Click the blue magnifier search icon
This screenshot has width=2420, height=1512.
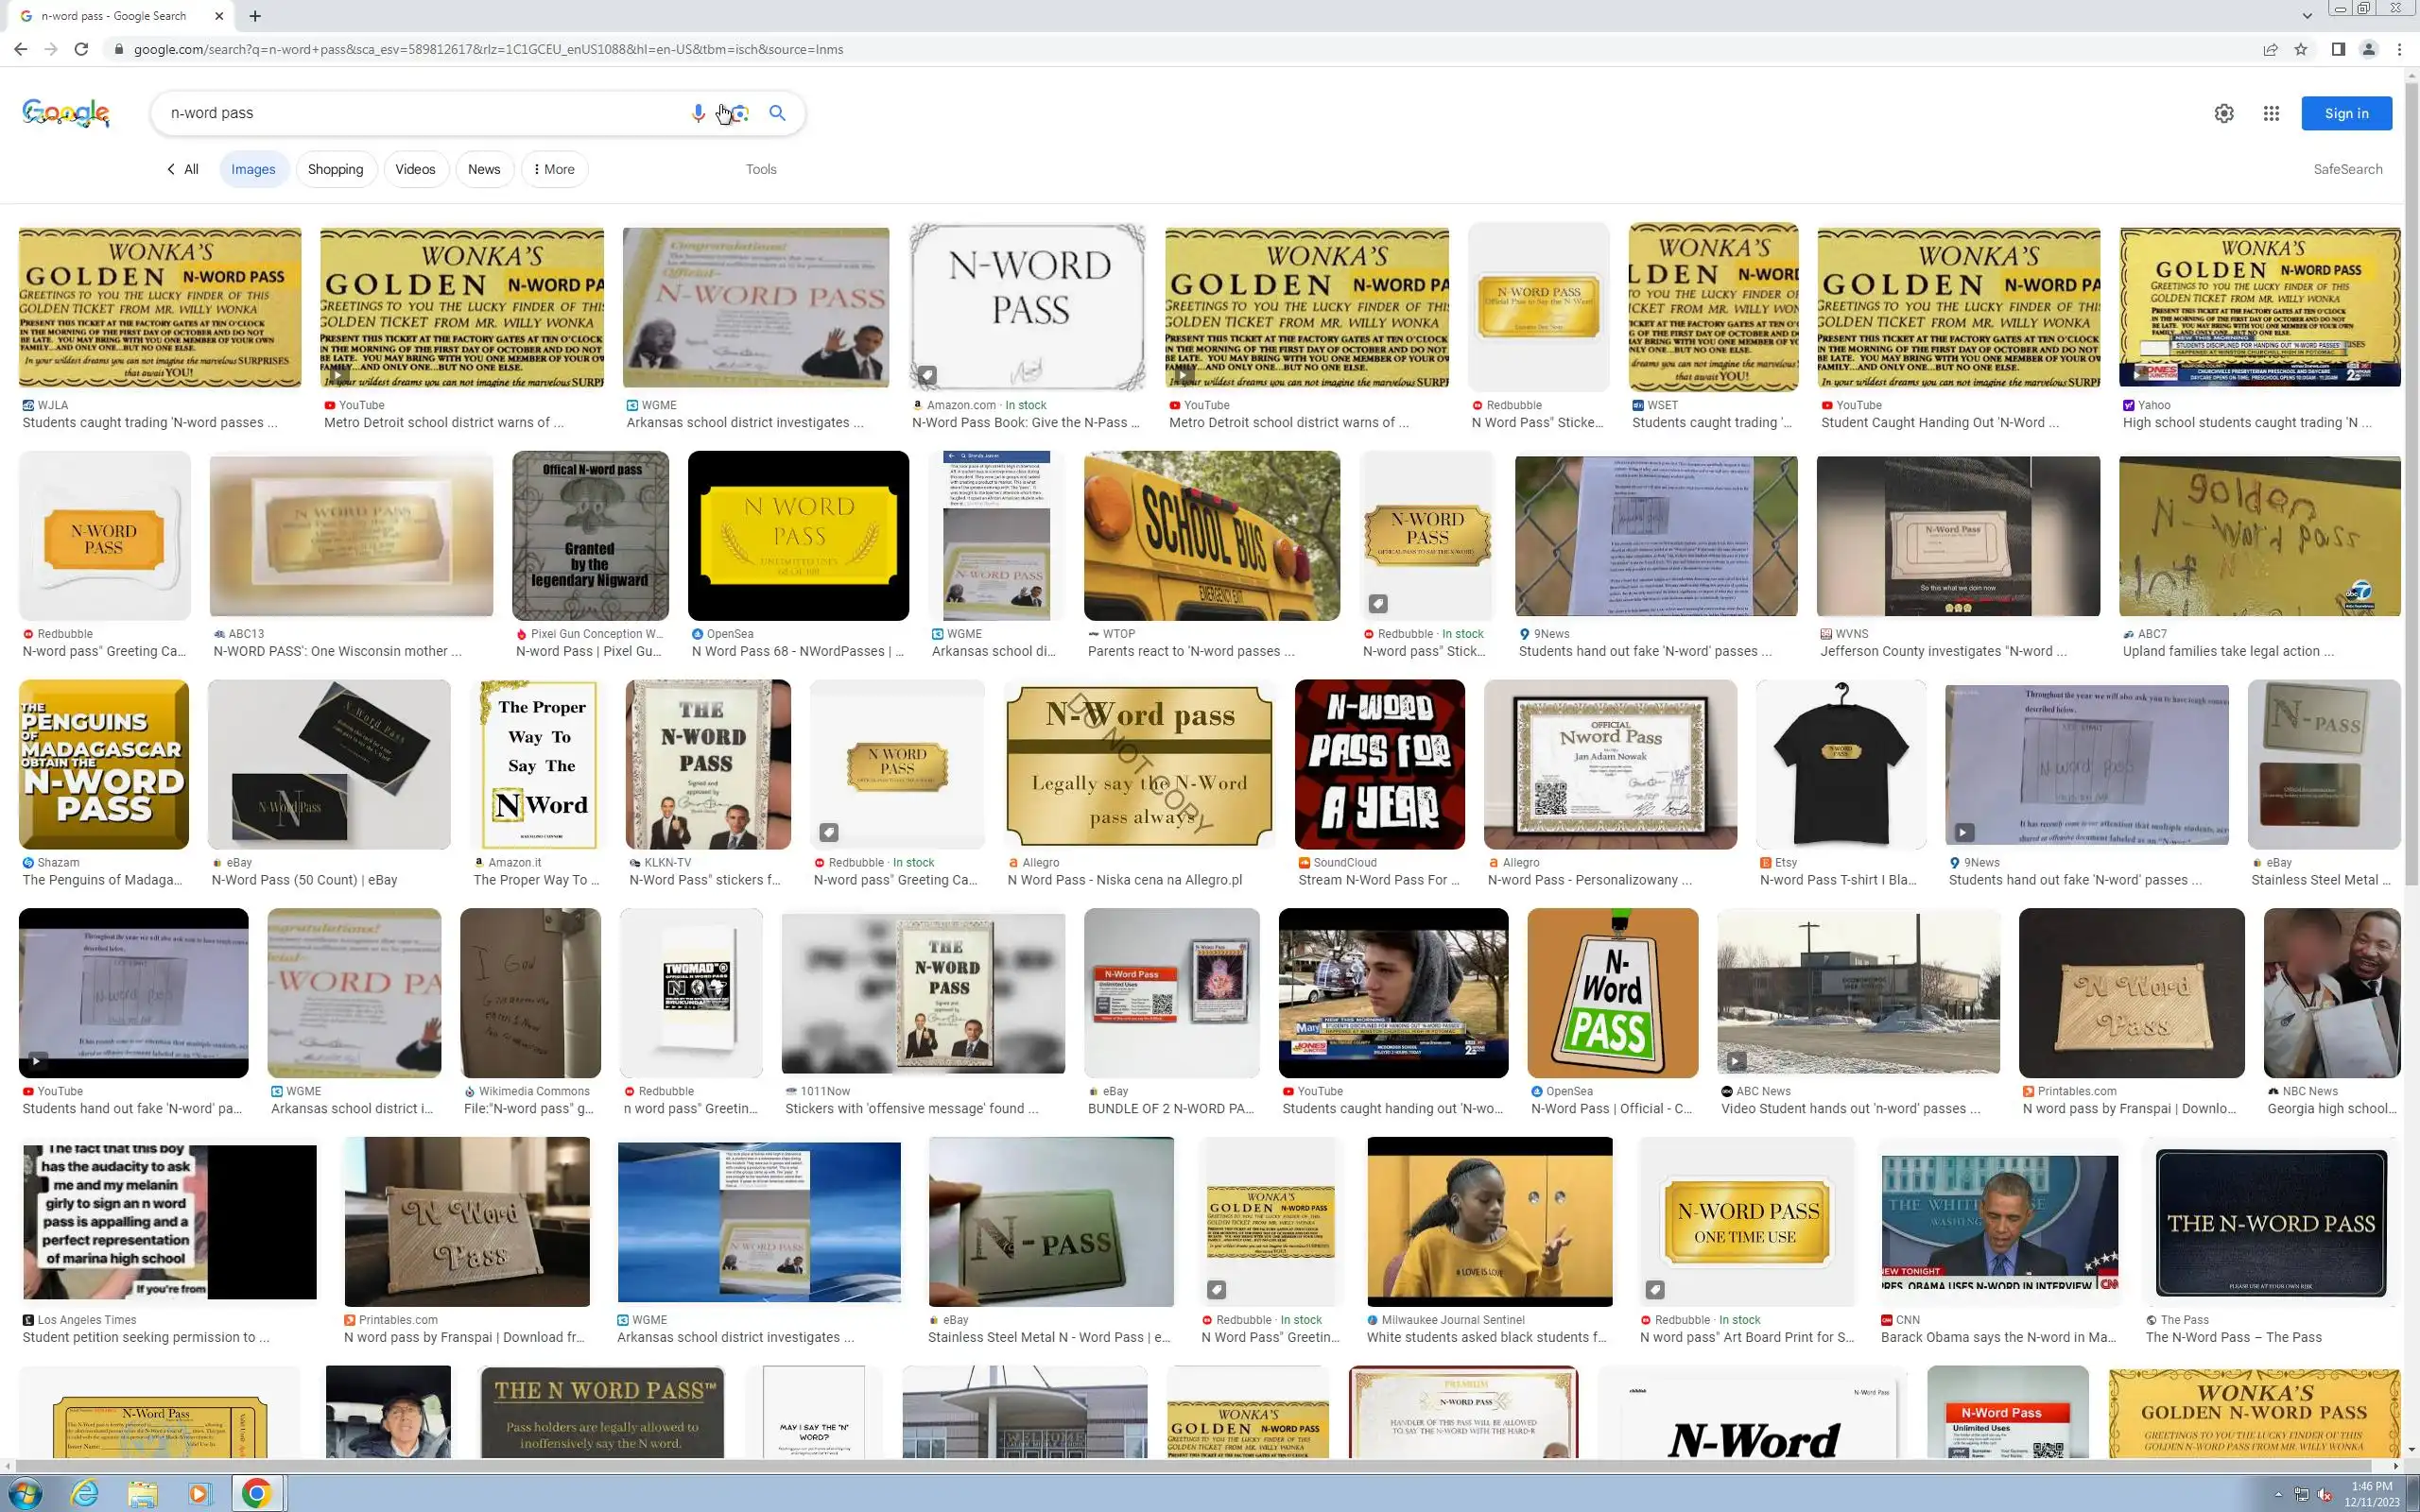pyautogui.click(x=777, y=113)
